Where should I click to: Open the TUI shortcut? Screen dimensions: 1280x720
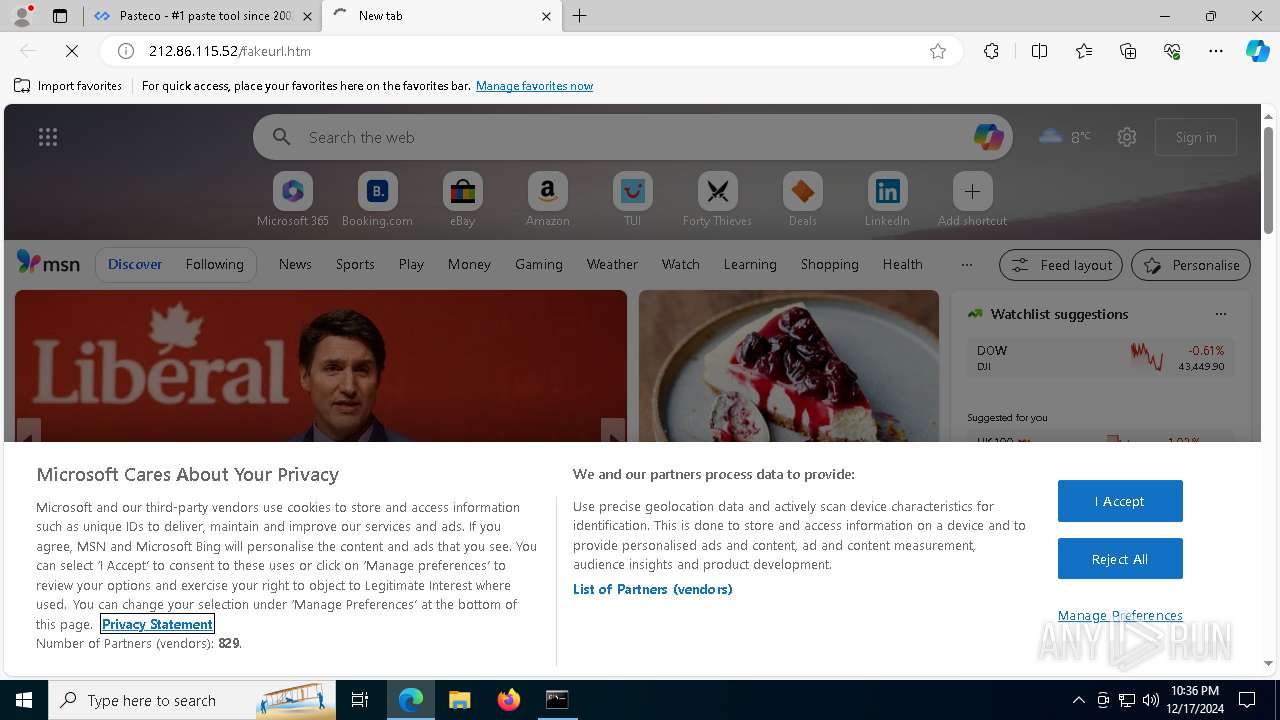coord(632,199)
